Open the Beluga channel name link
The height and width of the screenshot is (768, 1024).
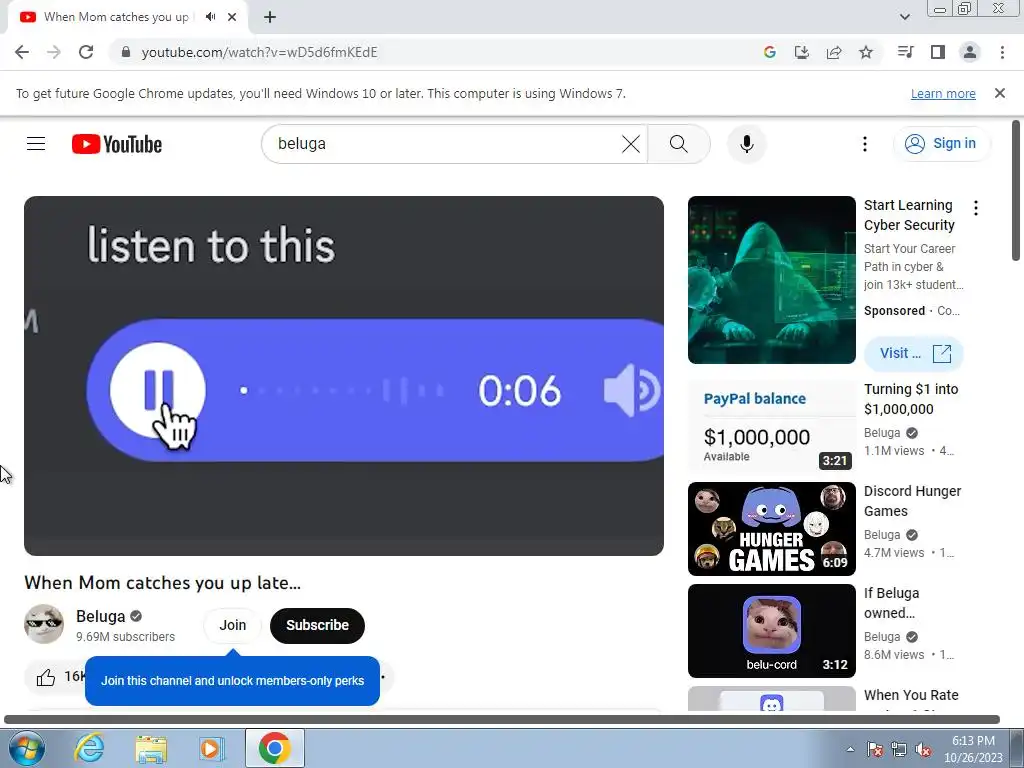pos(100,616)
